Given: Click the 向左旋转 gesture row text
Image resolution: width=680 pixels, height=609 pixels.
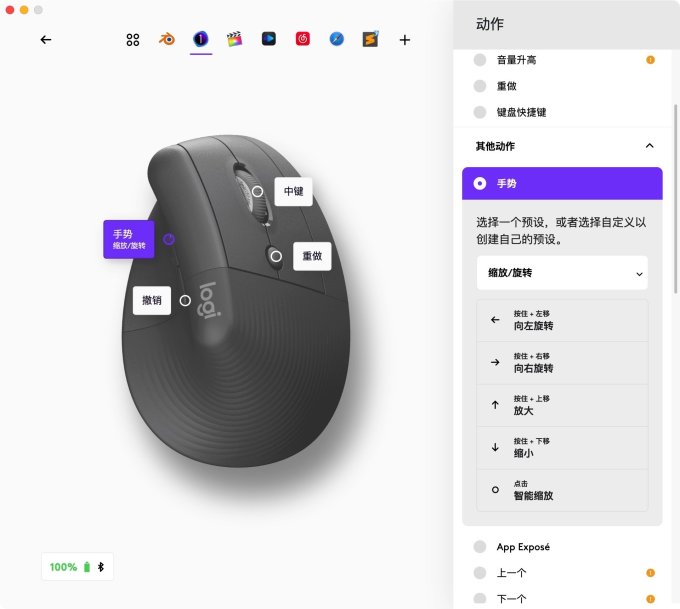Looking at the screenshot, I should click(533, 326).
